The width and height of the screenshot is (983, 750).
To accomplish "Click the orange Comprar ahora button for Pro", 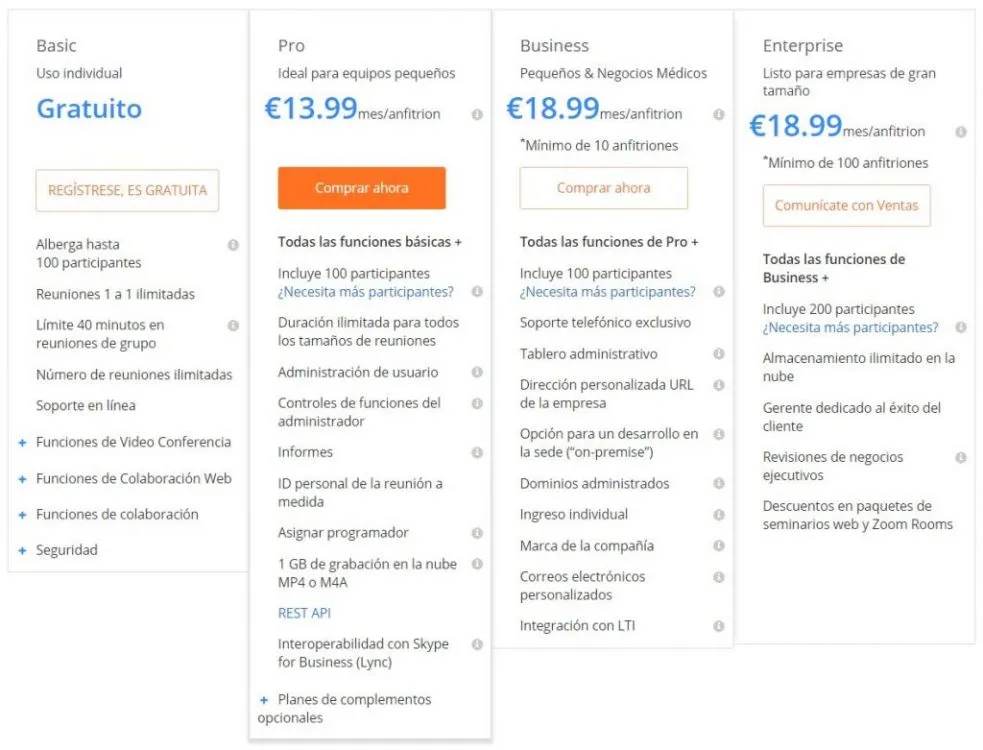I will (x=362, y=188).
